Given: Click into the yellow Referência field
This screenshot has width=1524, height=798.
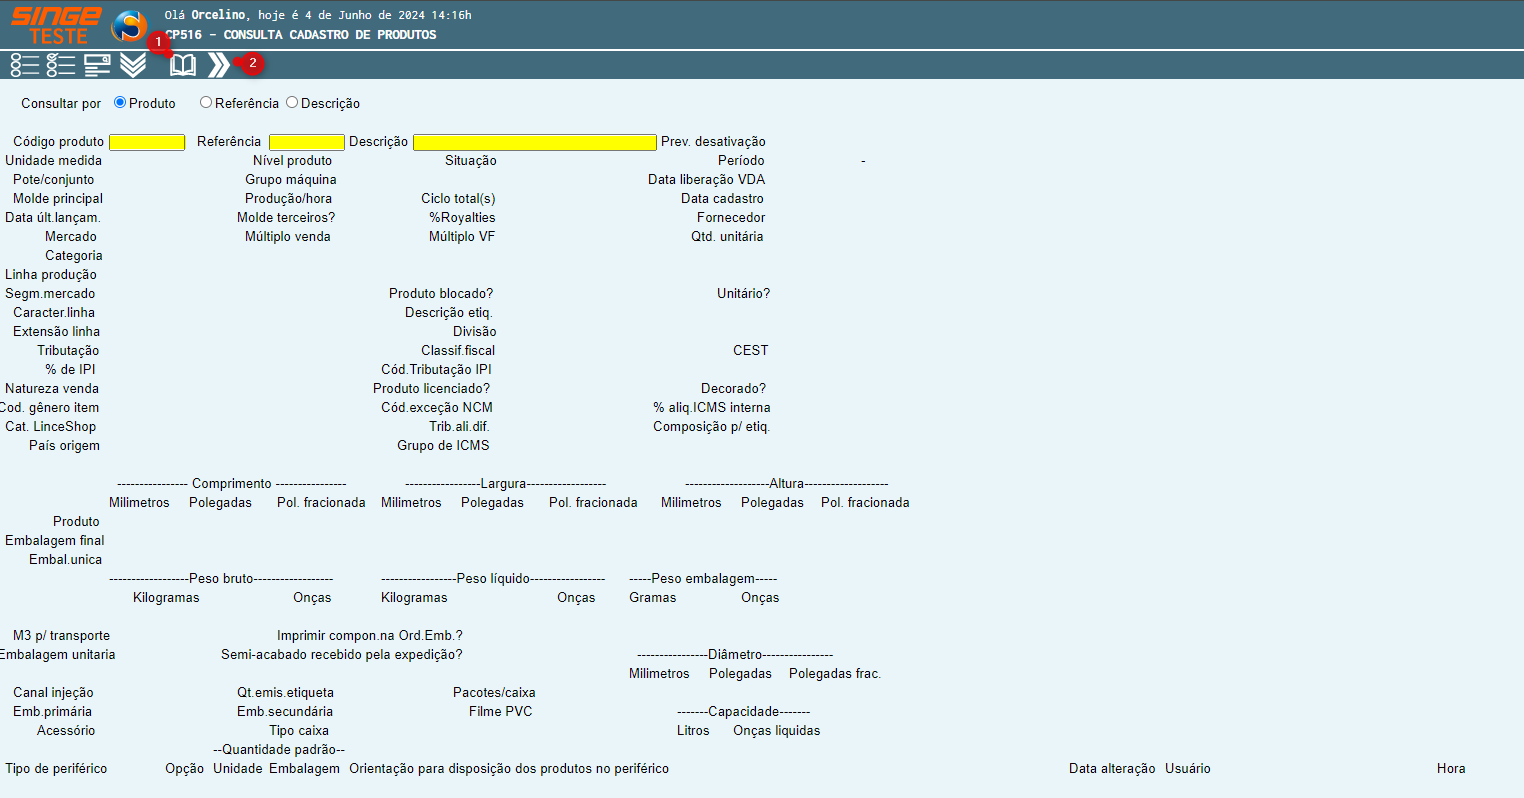Looking at the screenshot, I should click(x=306, y=142).
